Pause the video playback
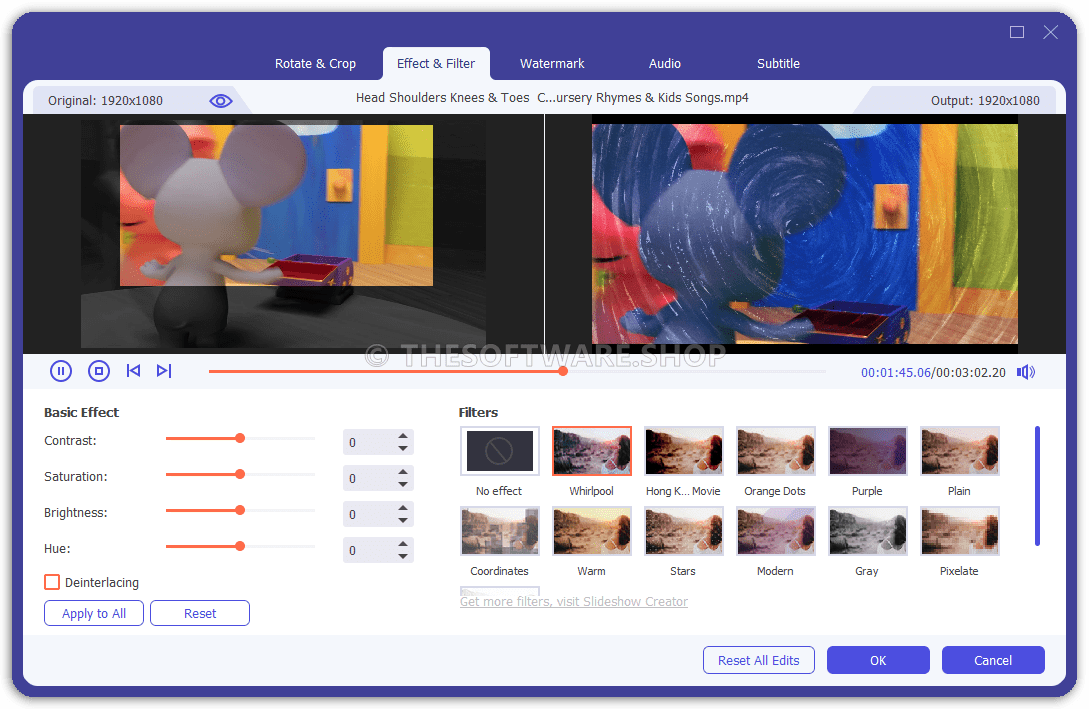 [x=61, y=371]
